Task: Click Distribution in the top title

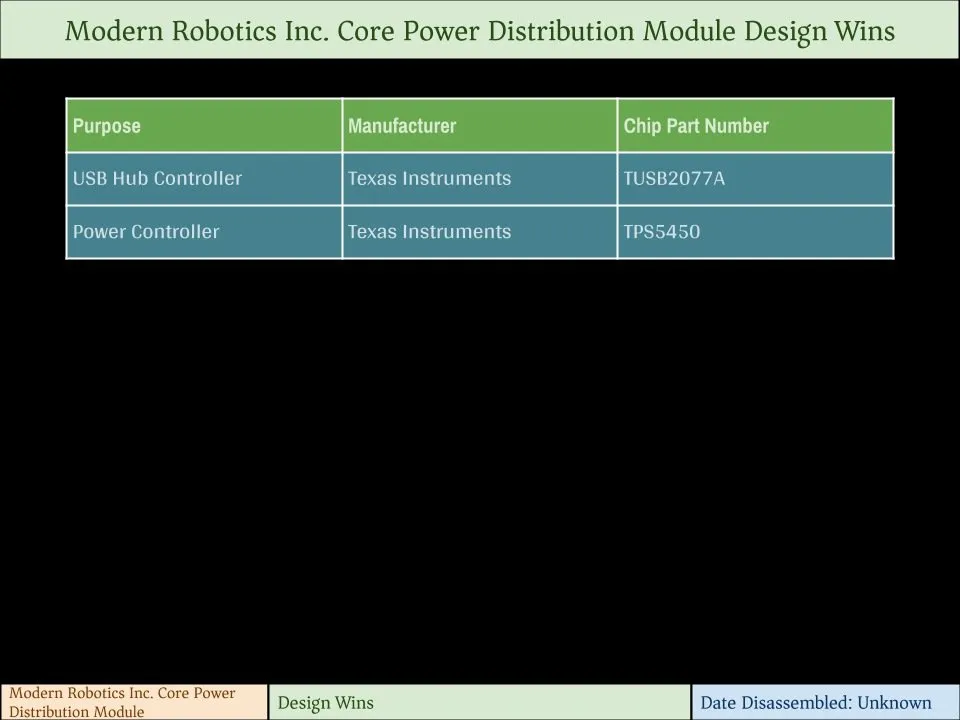Action: [560, 31]
